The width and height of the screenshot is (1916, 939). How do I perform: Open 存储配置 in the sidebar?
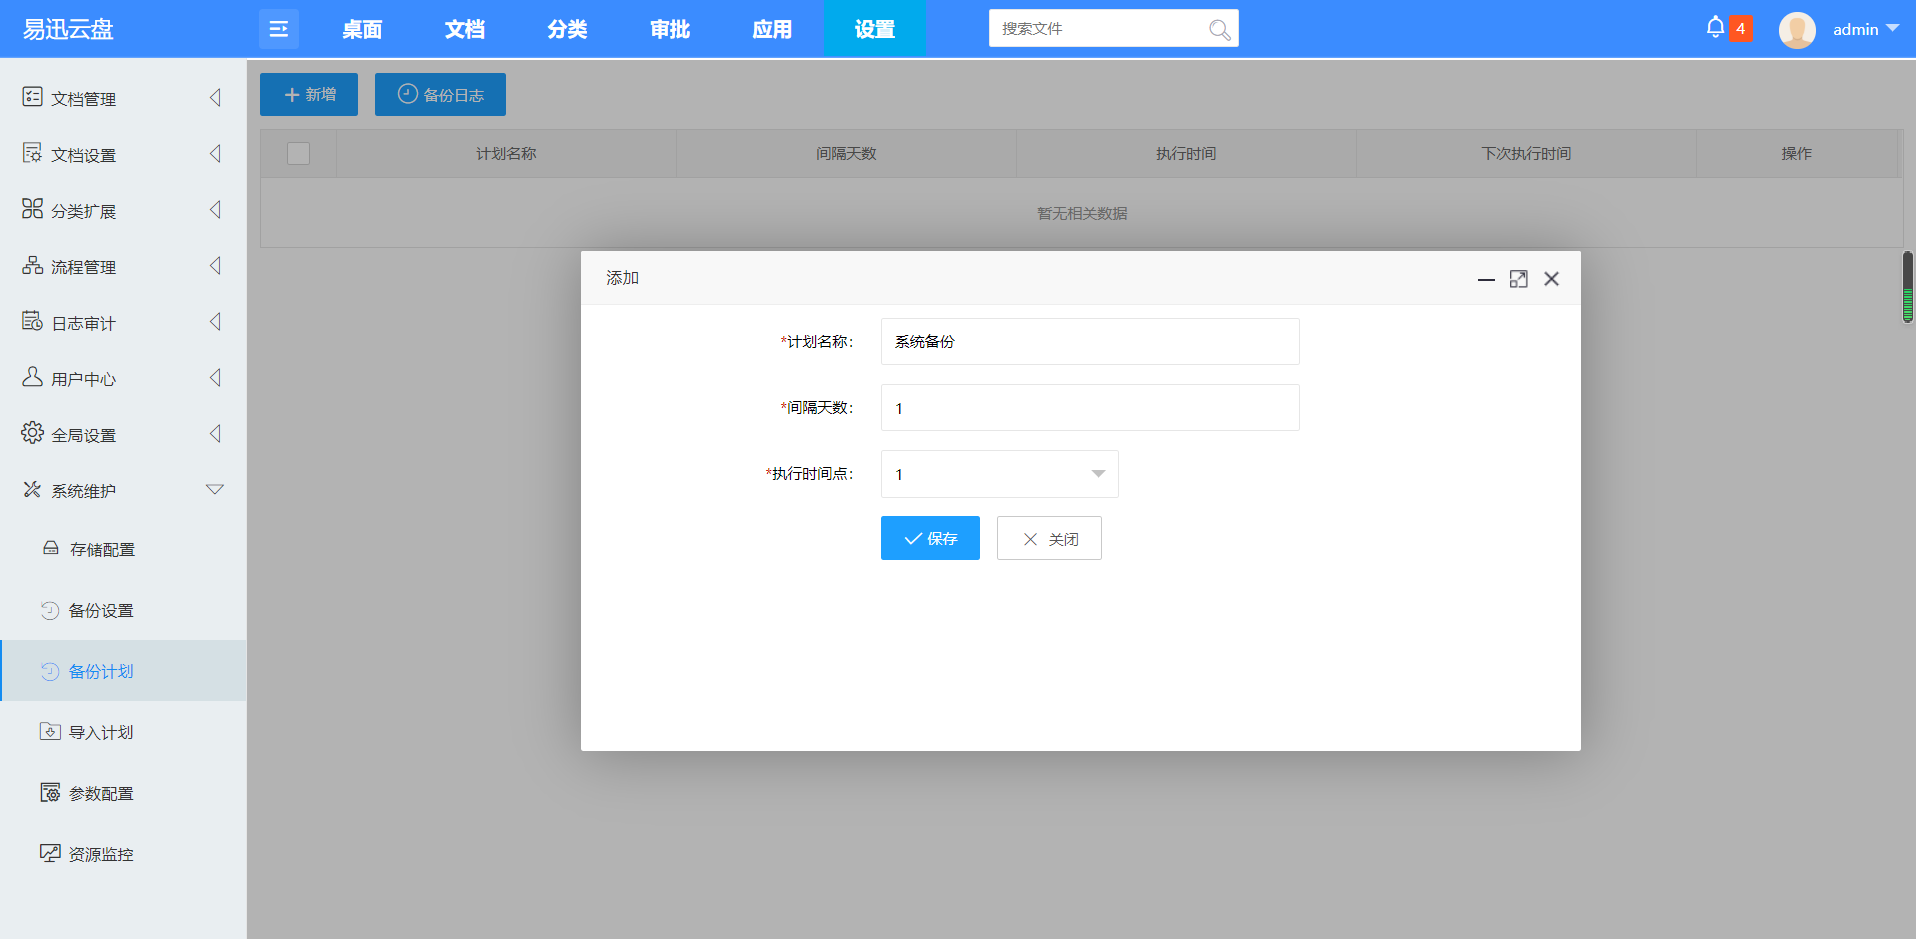123,549
